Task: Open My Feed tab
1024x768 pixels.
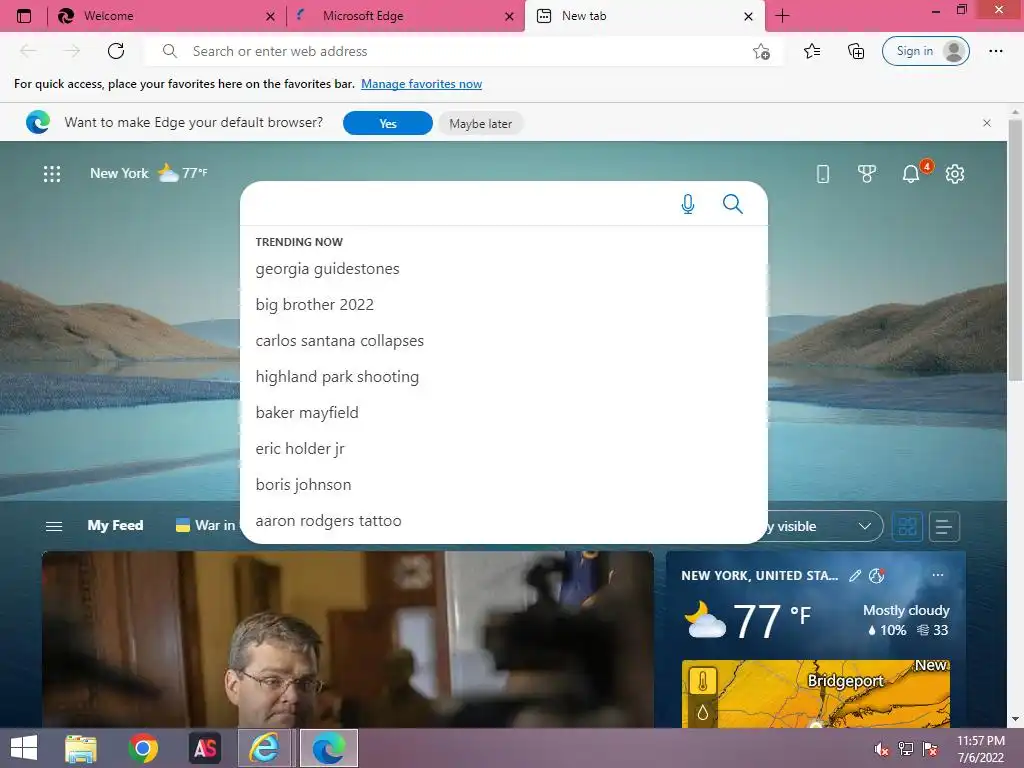Action: click(115, 526)
